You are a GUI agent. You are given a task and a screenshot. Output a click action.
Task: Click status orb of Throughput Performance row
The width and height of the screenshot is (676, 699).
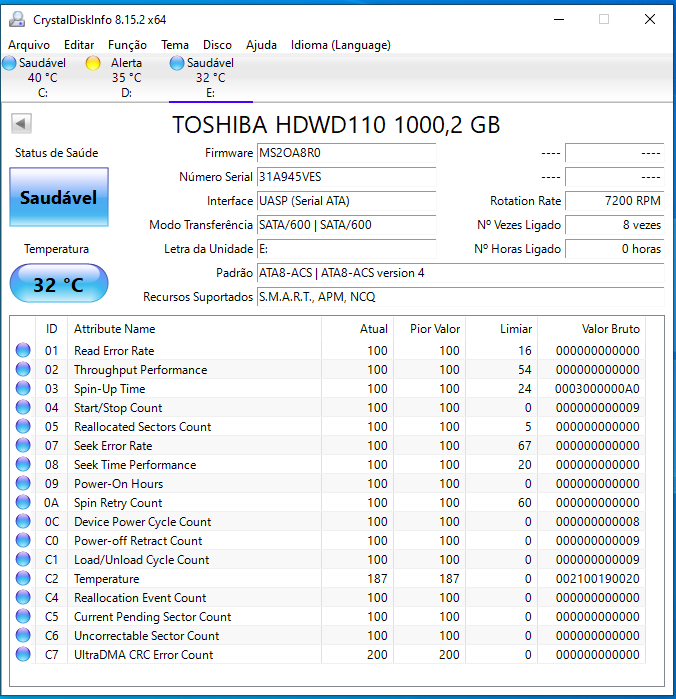point(23,369)
